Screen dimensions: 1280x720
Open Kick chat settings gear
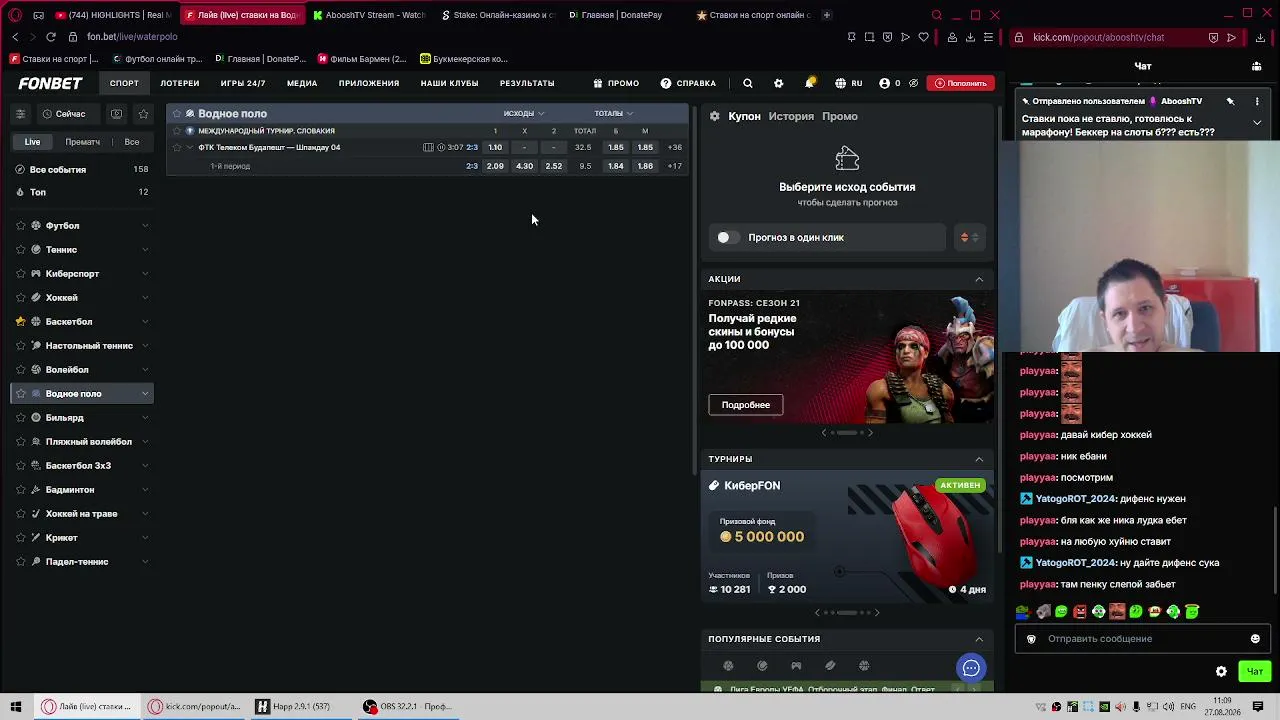click(x=1221, y=671)
